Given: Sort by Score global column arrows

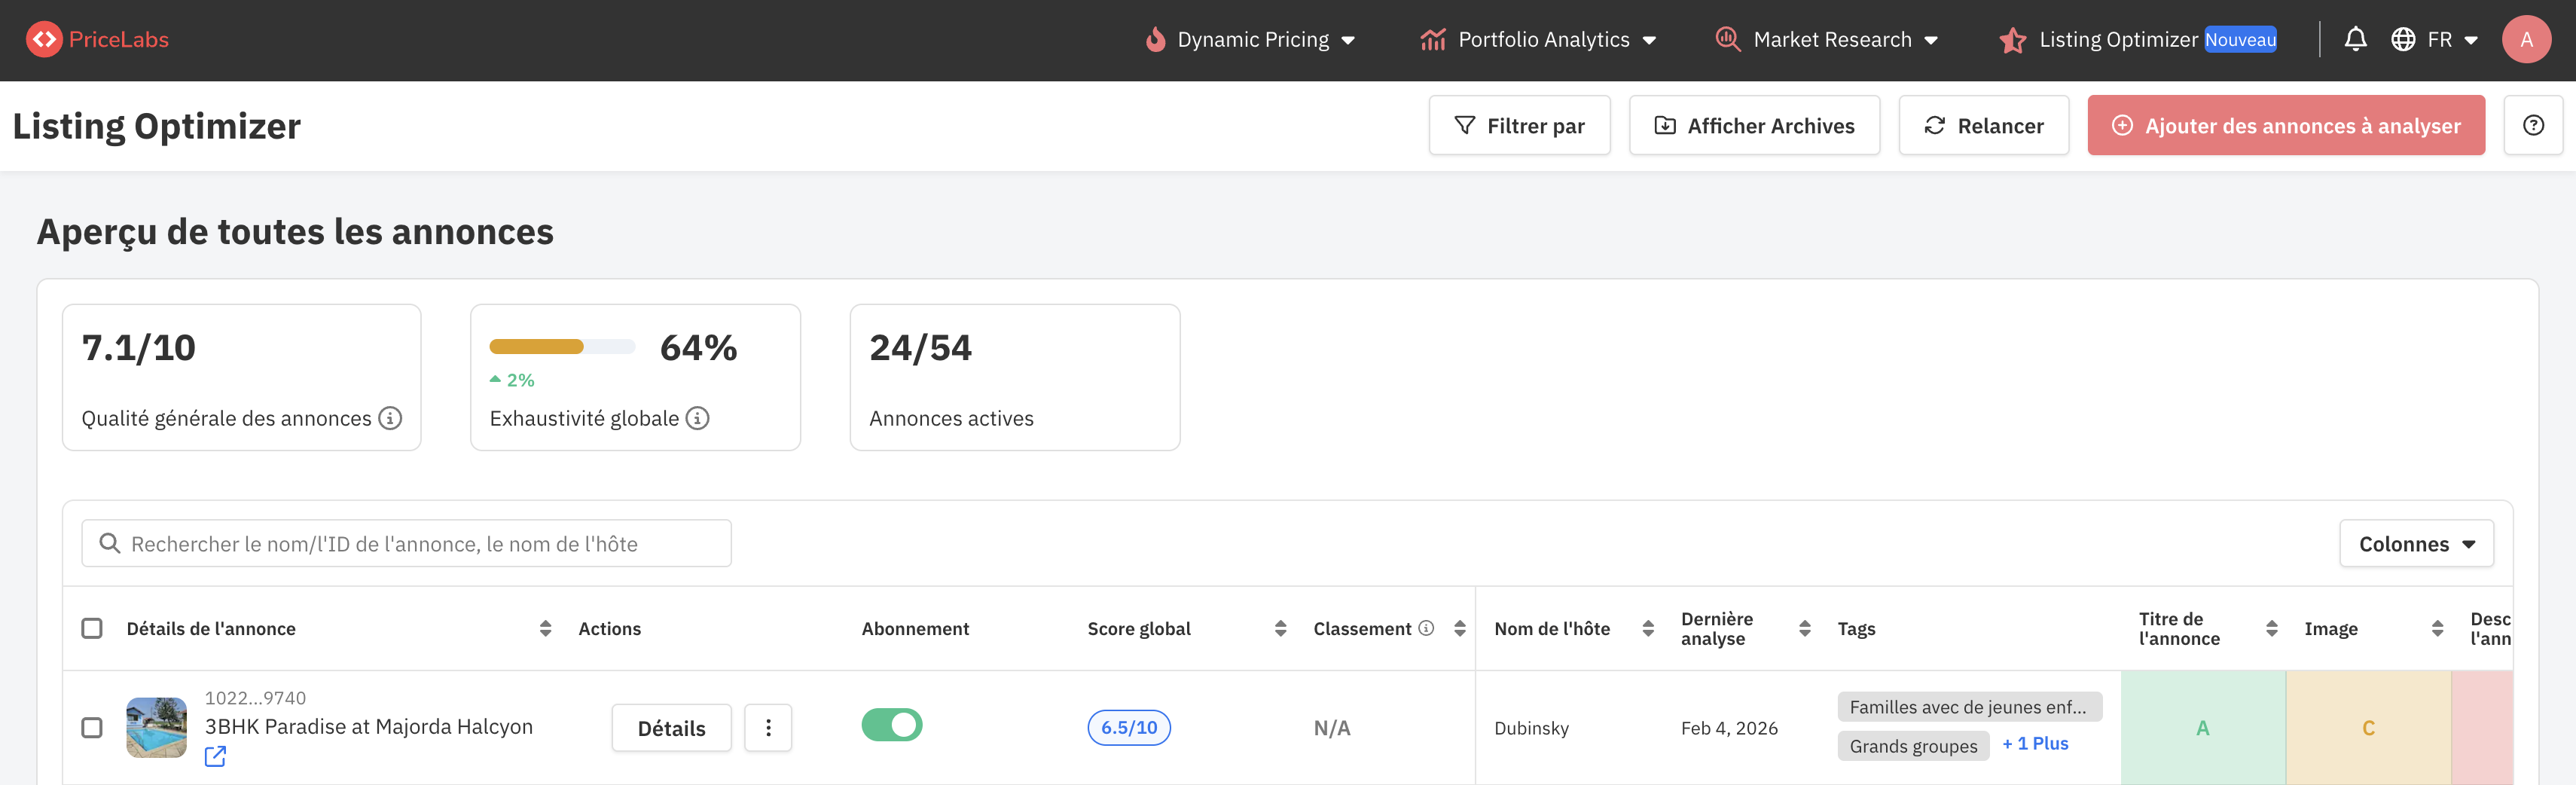Looking at the screenshot, I should tap(1280, 629).
